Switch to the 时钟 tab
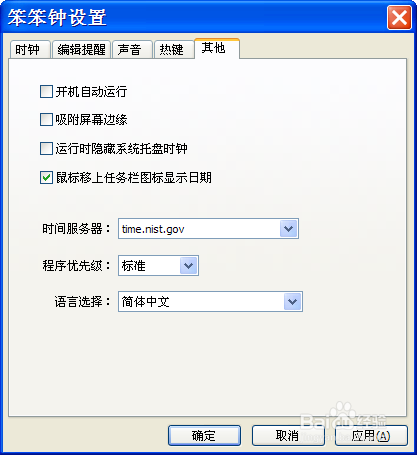The height and width of the screenshot is (455, 417). [30, 50]
